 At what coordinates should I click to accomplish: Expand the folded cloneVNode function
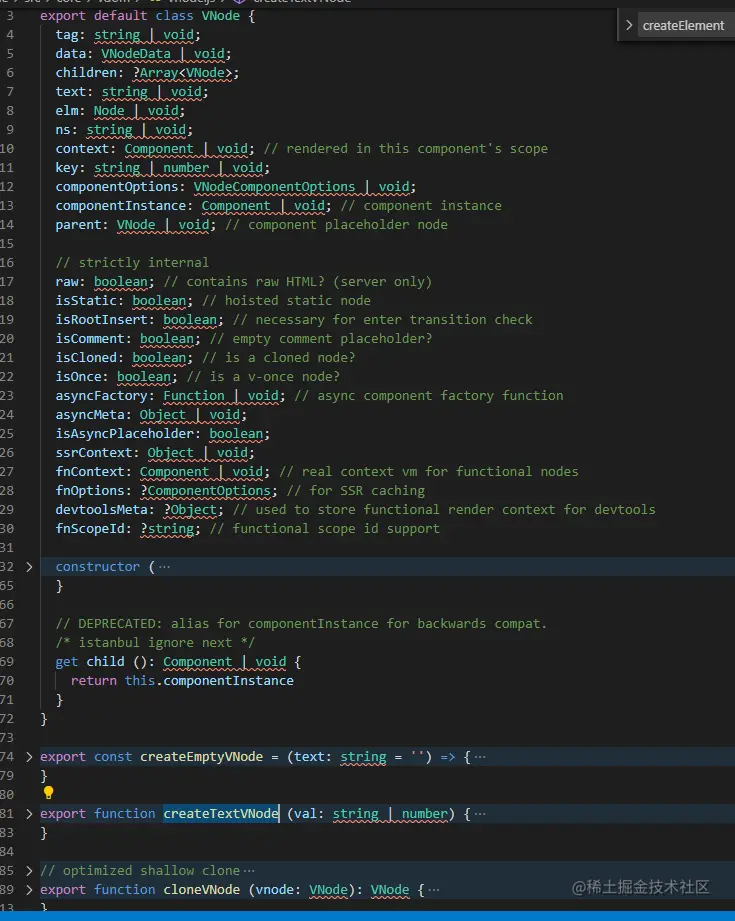tap(29, 889)
